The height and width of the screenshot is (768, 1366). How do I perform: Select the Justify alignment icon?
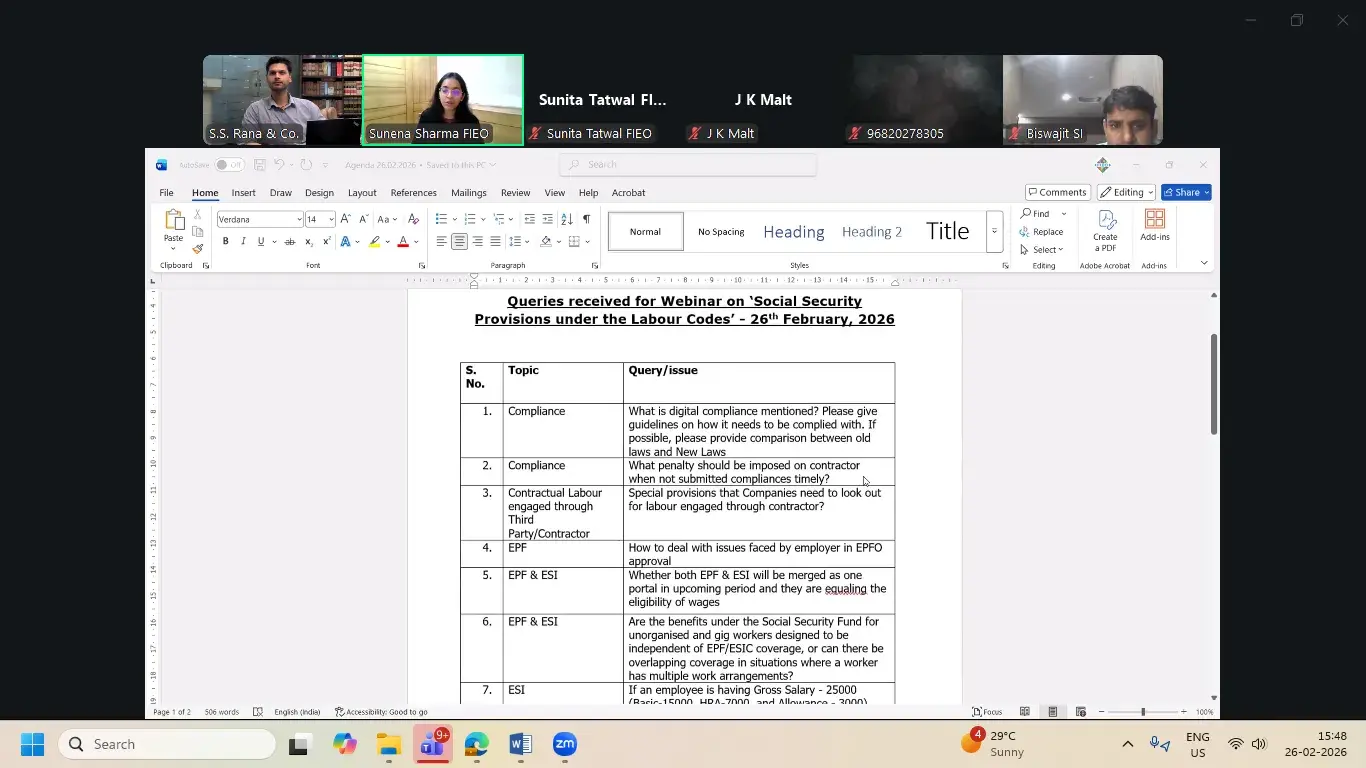495,241
